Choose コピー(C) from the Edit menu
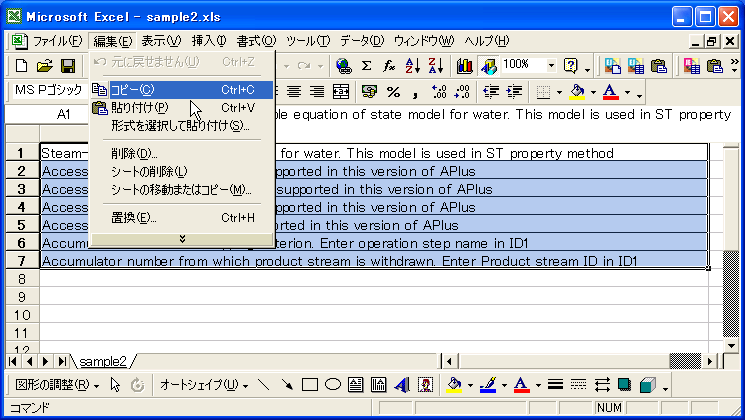Screen dimensions: 745x420 click(182, 89)
